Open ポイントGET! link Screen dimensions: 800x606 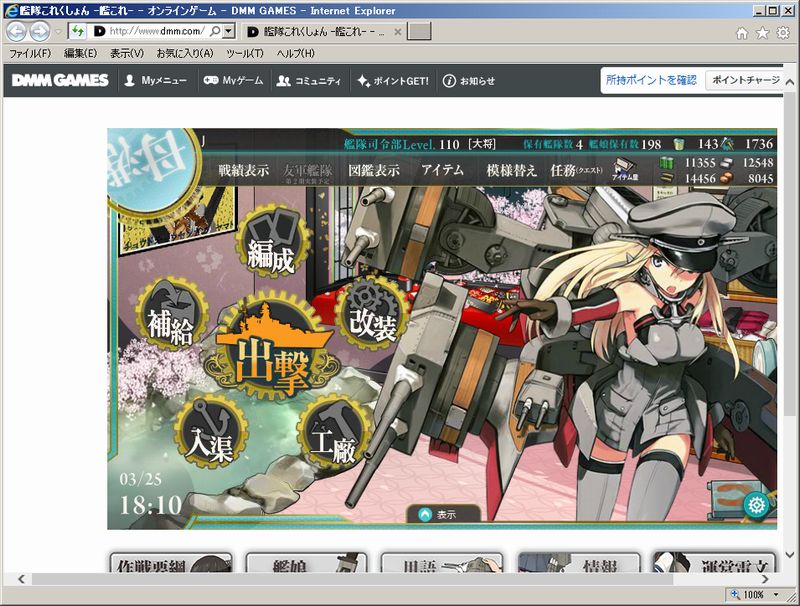[x=393, y=81]
